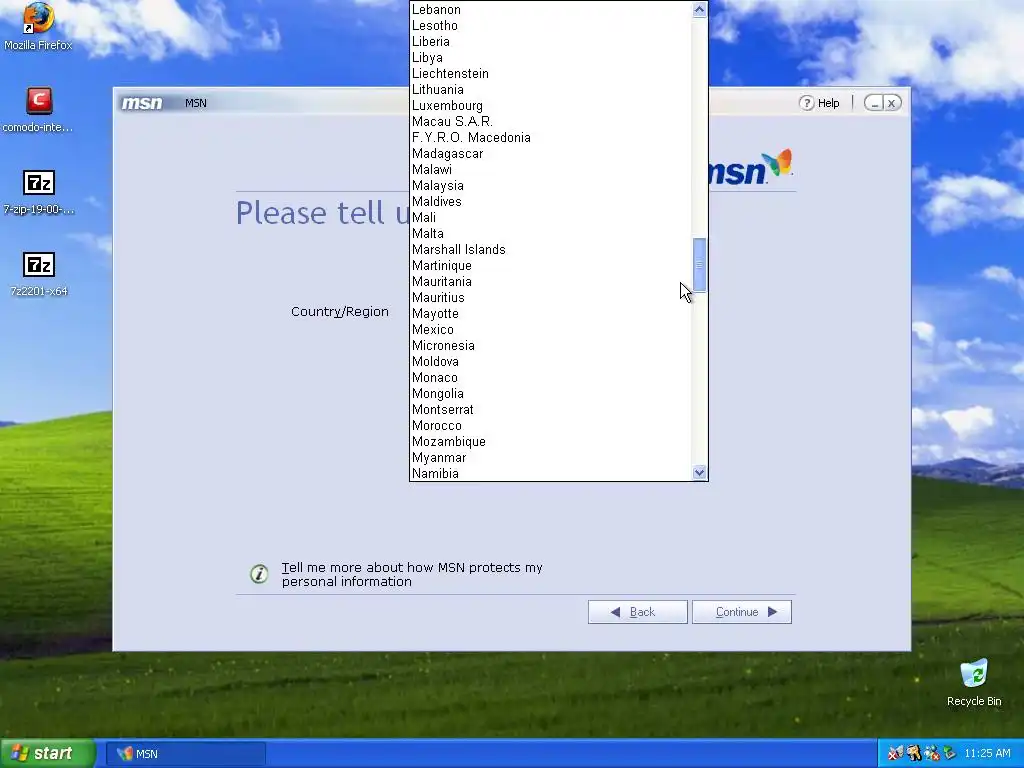Screen dimensions: 1024x768
Task: Select Malawi country option
Action: click(x=551, y=170)
